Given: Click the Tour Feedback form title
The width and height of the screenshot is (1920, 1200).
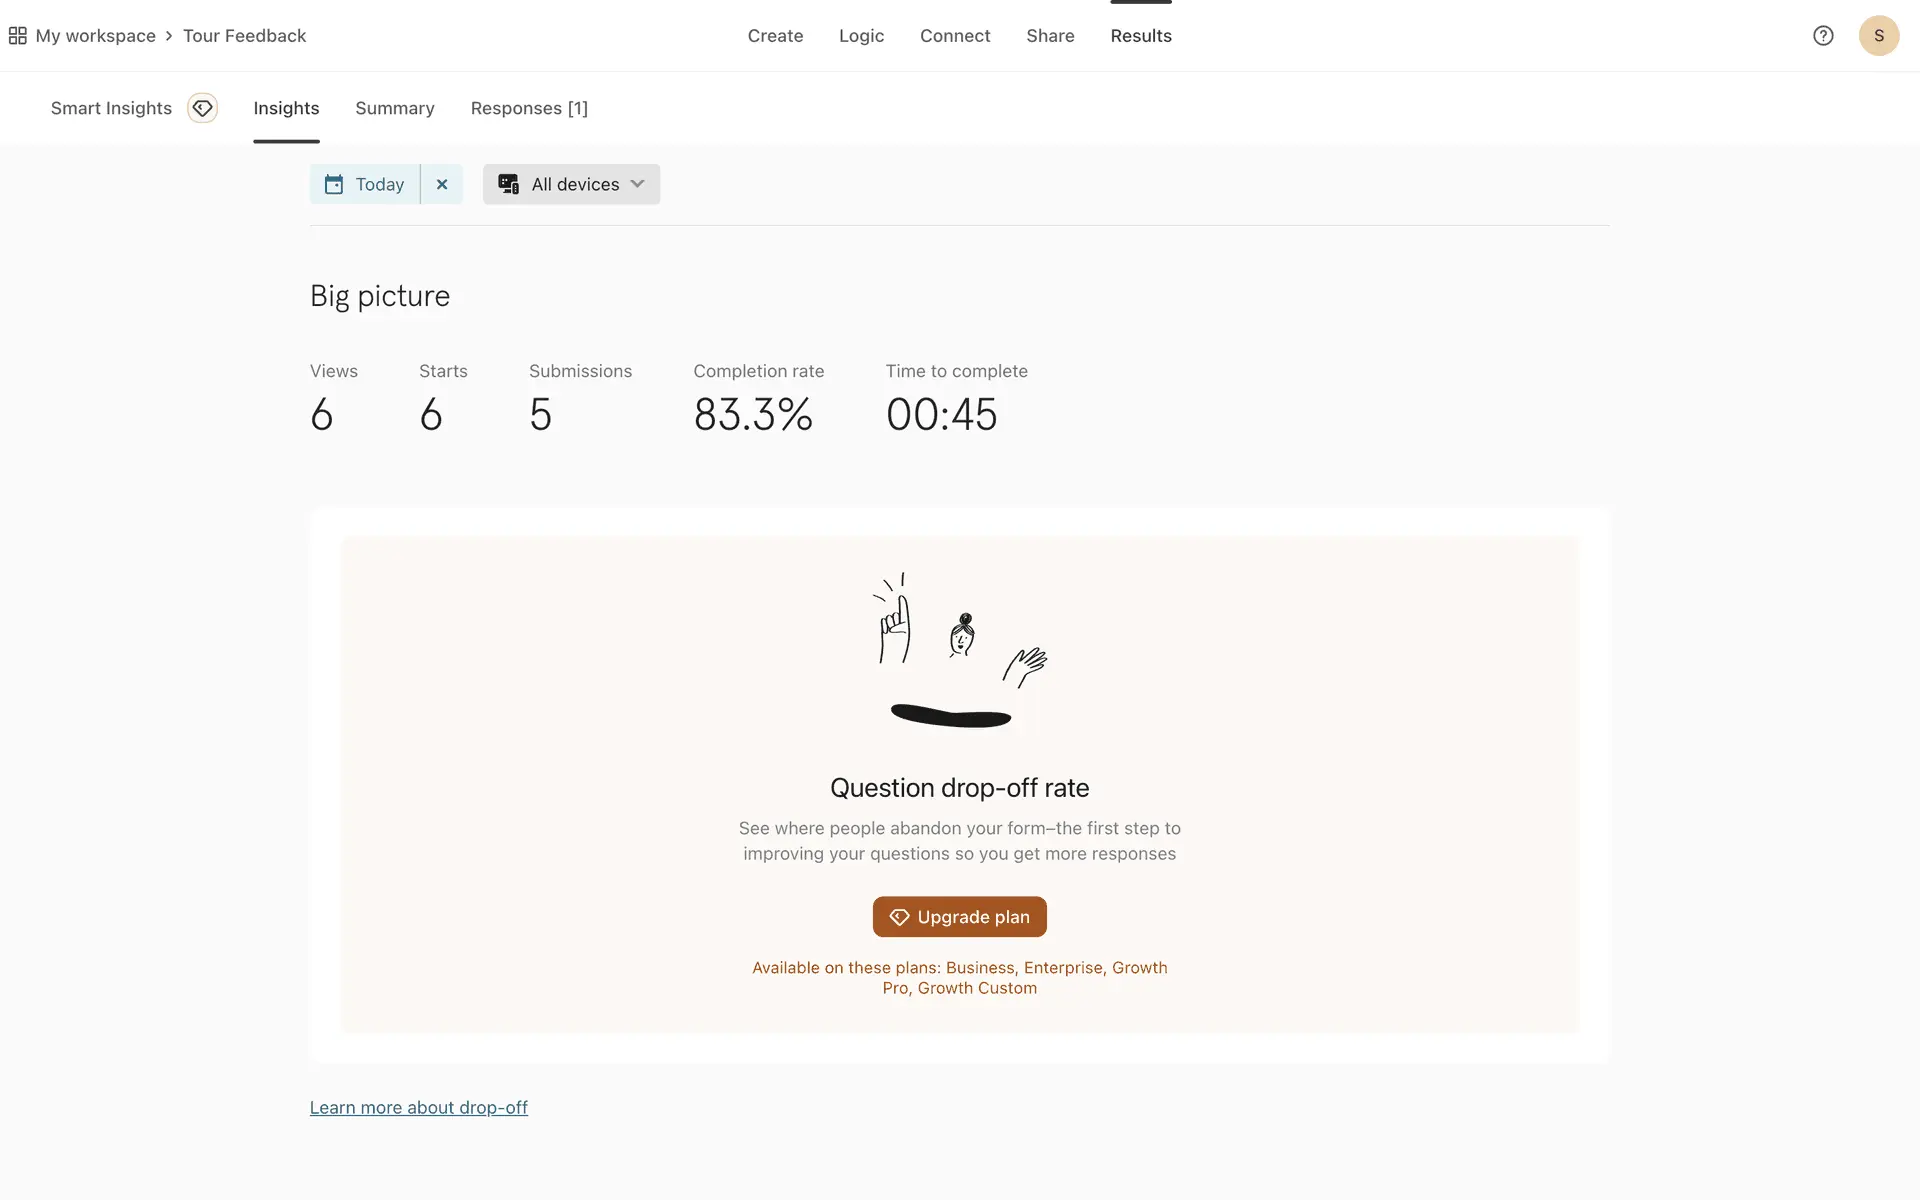Looking at the screenshot, I should coord(244,36).
